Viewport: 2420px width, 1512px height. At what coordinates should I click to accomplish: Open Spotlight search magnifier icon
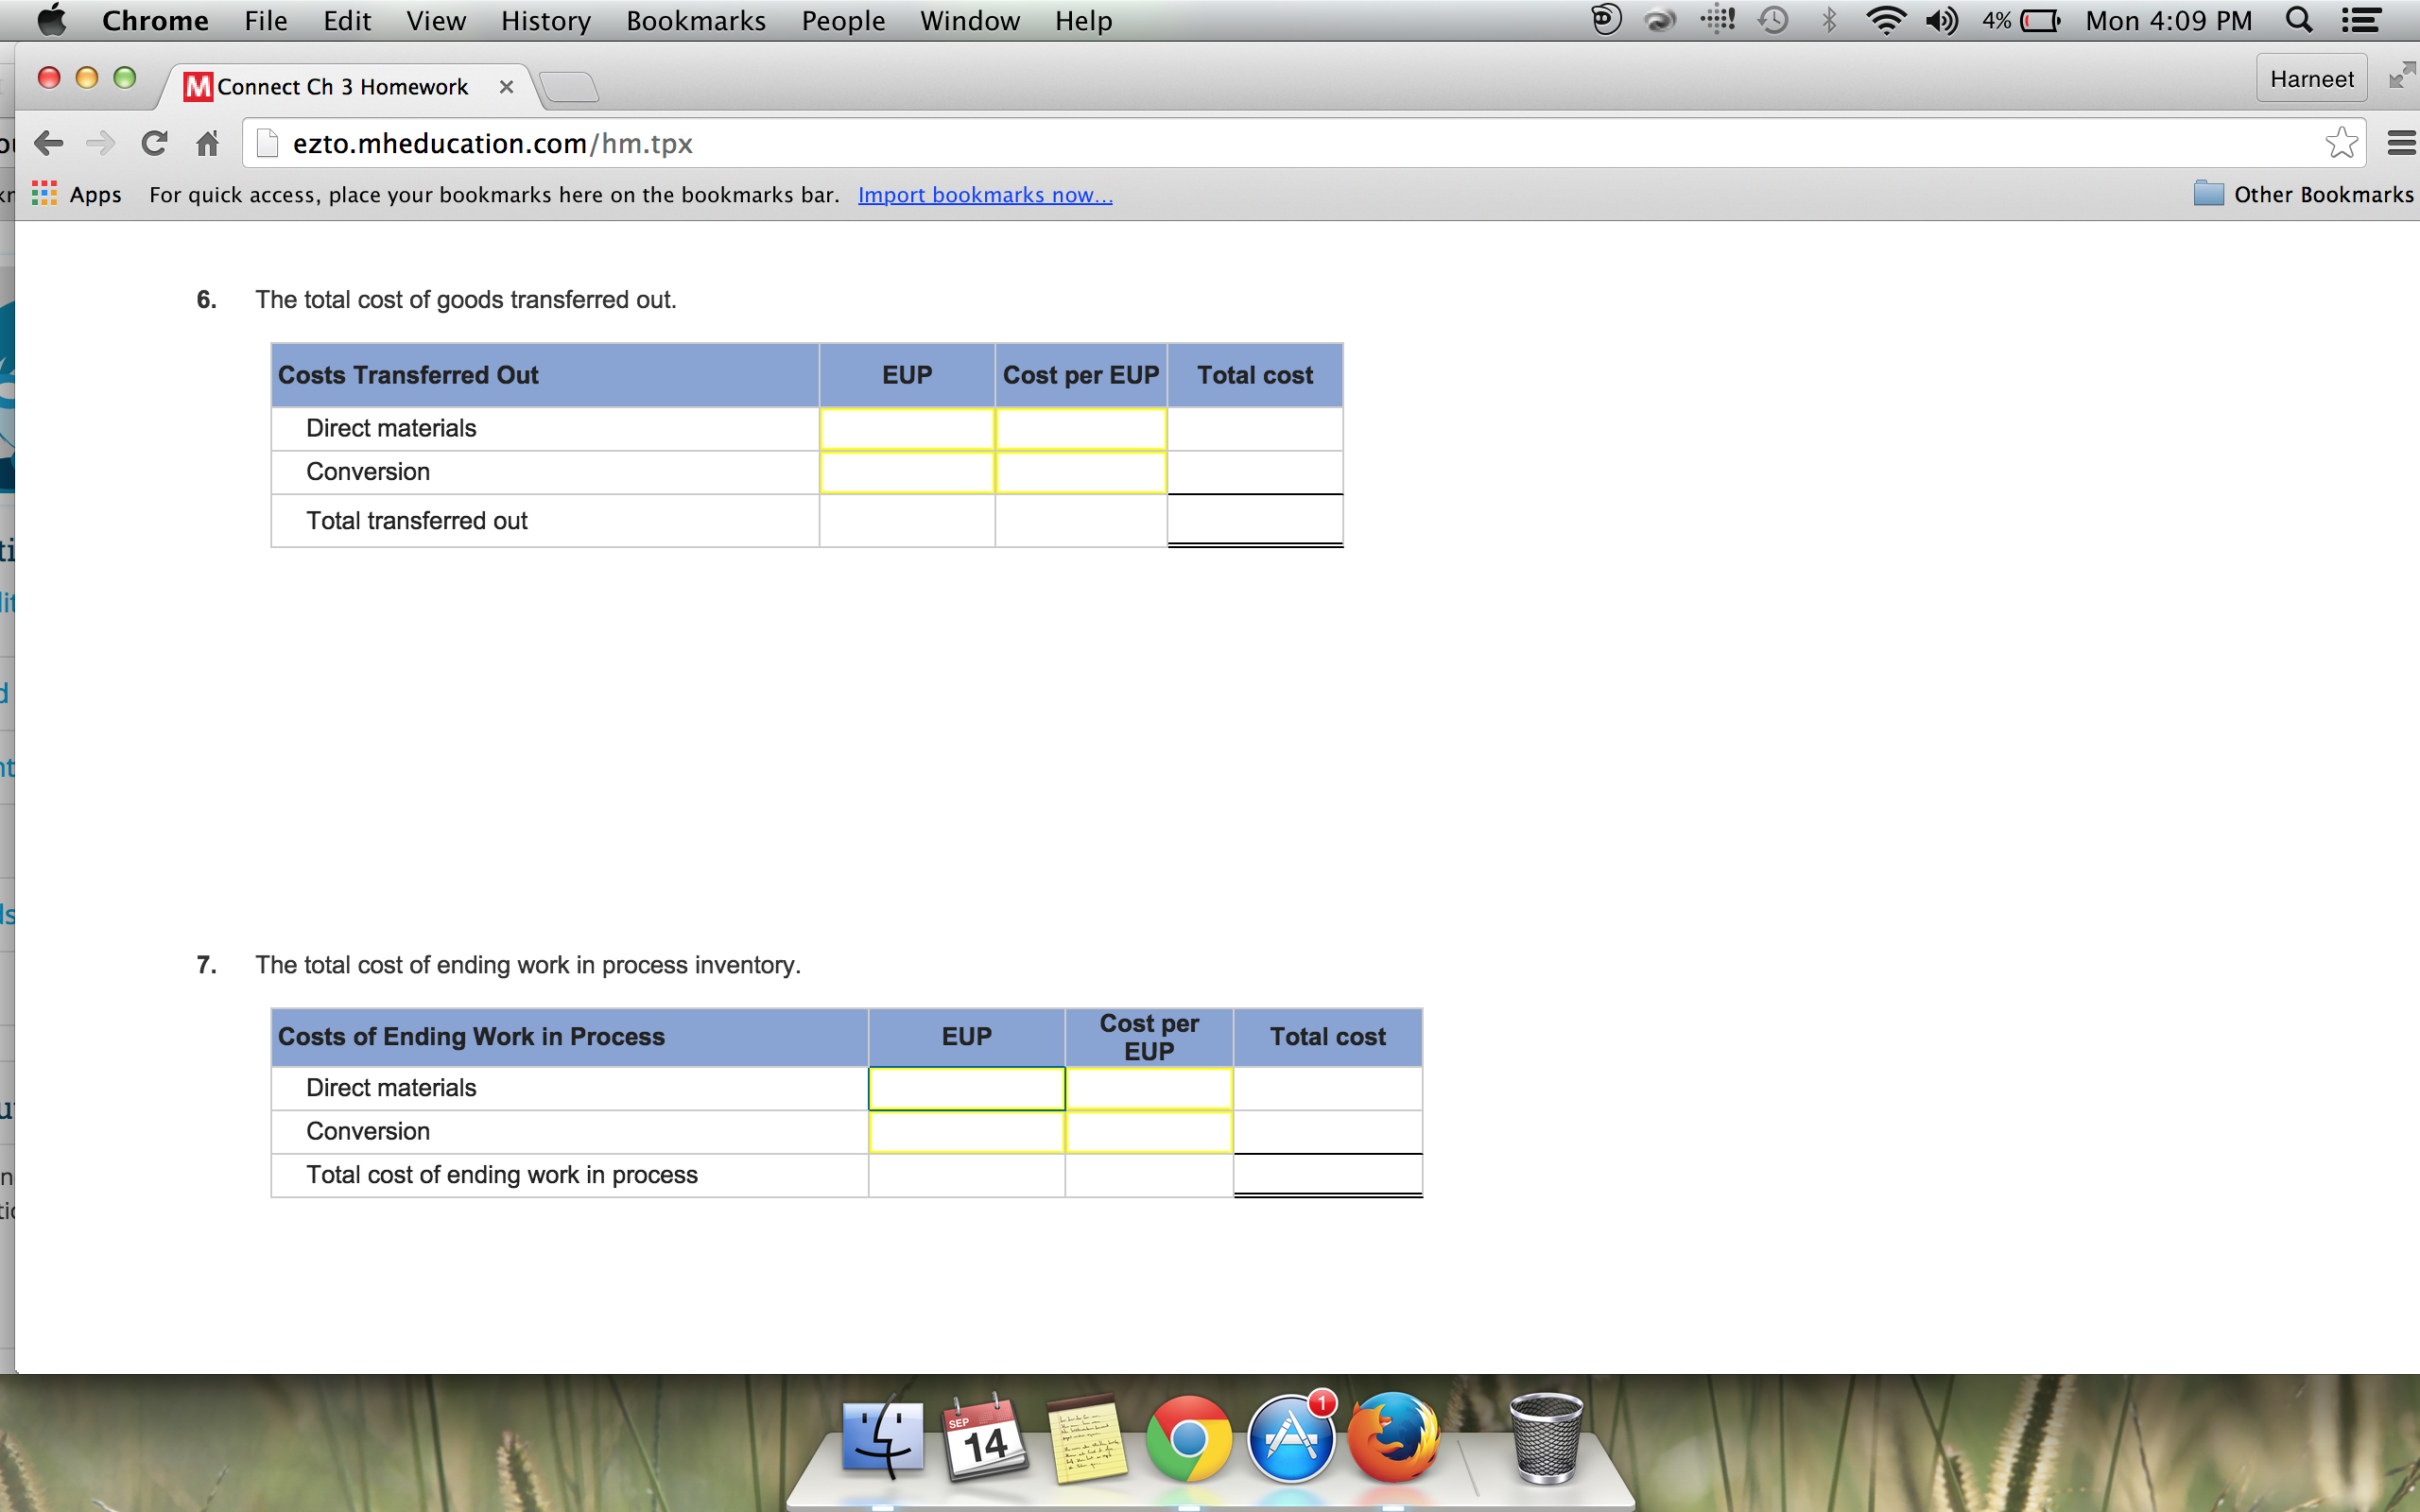coord(2298,20)
